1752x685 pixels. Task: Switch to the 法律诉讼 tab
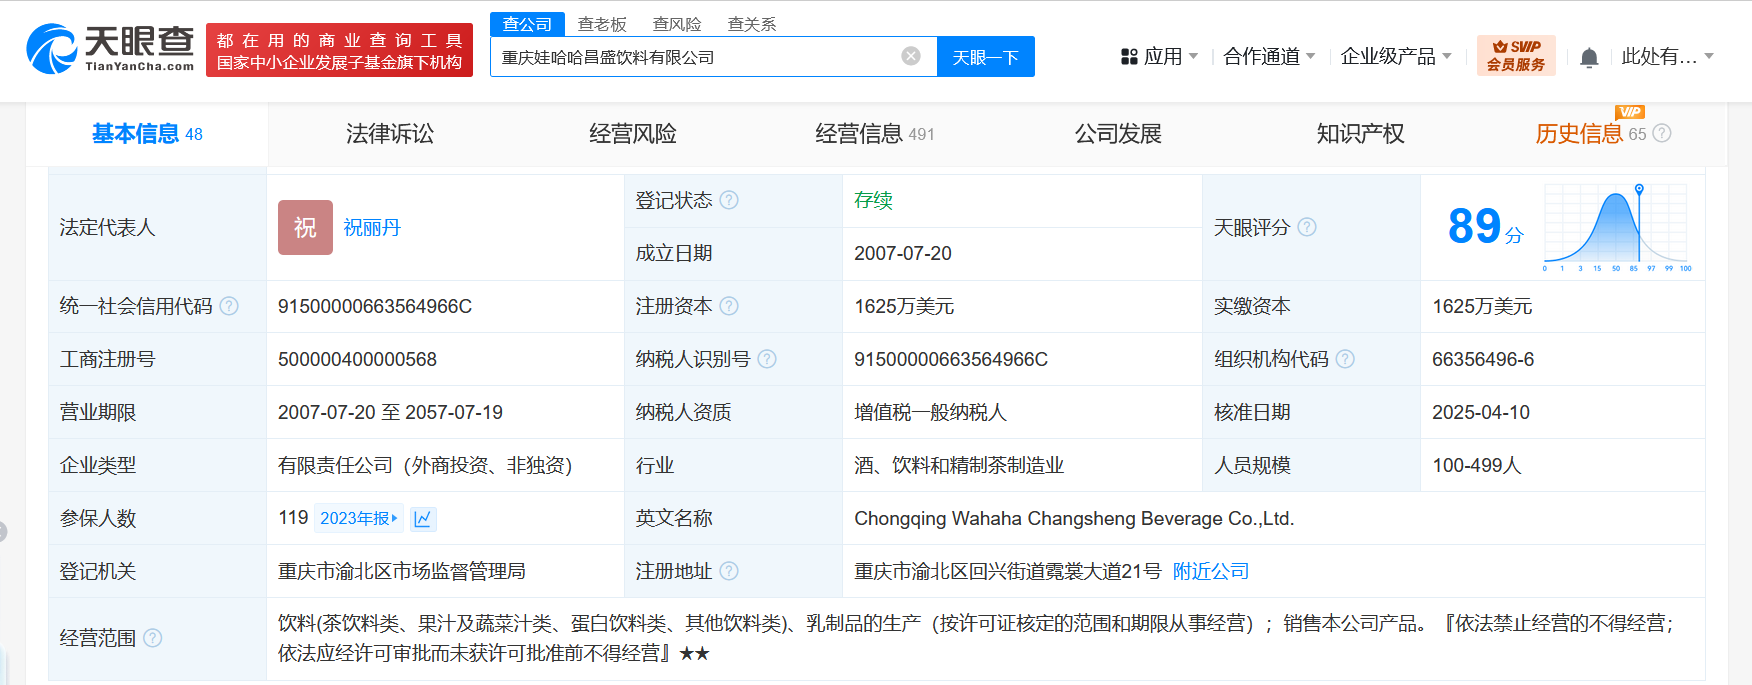pyautogui.click(x=390, y=134)
